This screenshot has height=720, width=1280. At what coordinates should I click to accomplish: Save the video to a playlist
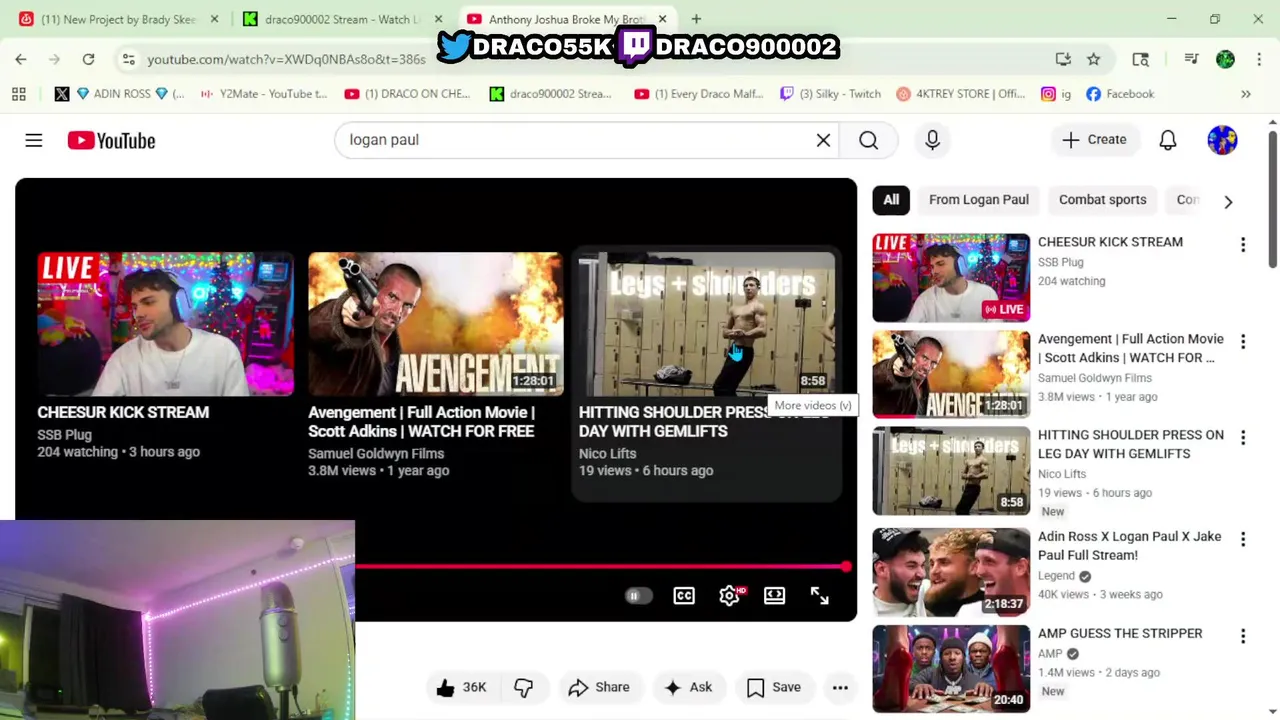(x=774, y=687)
